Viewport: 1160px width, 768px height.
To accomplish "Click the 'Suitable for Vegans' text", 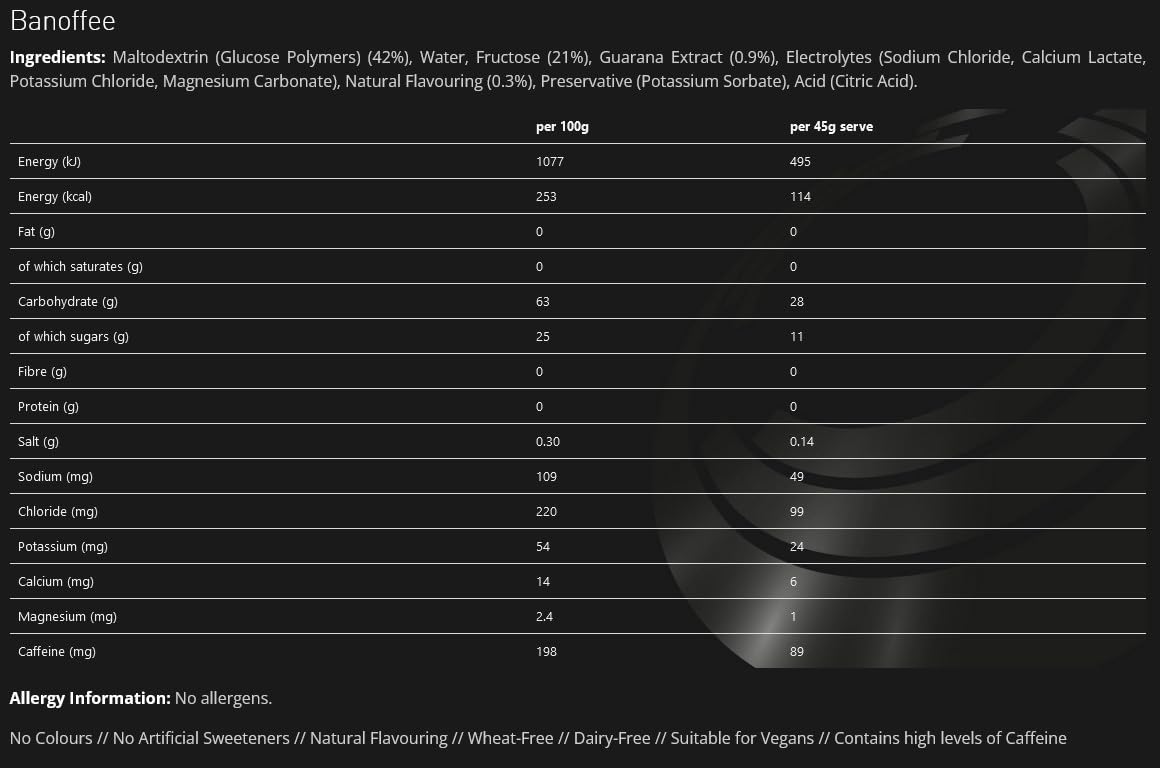I will point(742,739).
